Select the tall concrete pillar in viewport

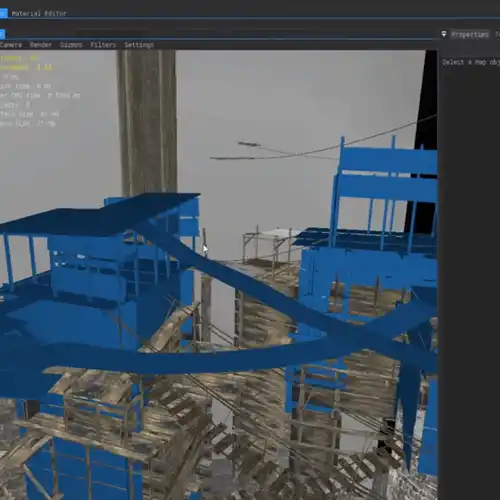pos(147,123)
